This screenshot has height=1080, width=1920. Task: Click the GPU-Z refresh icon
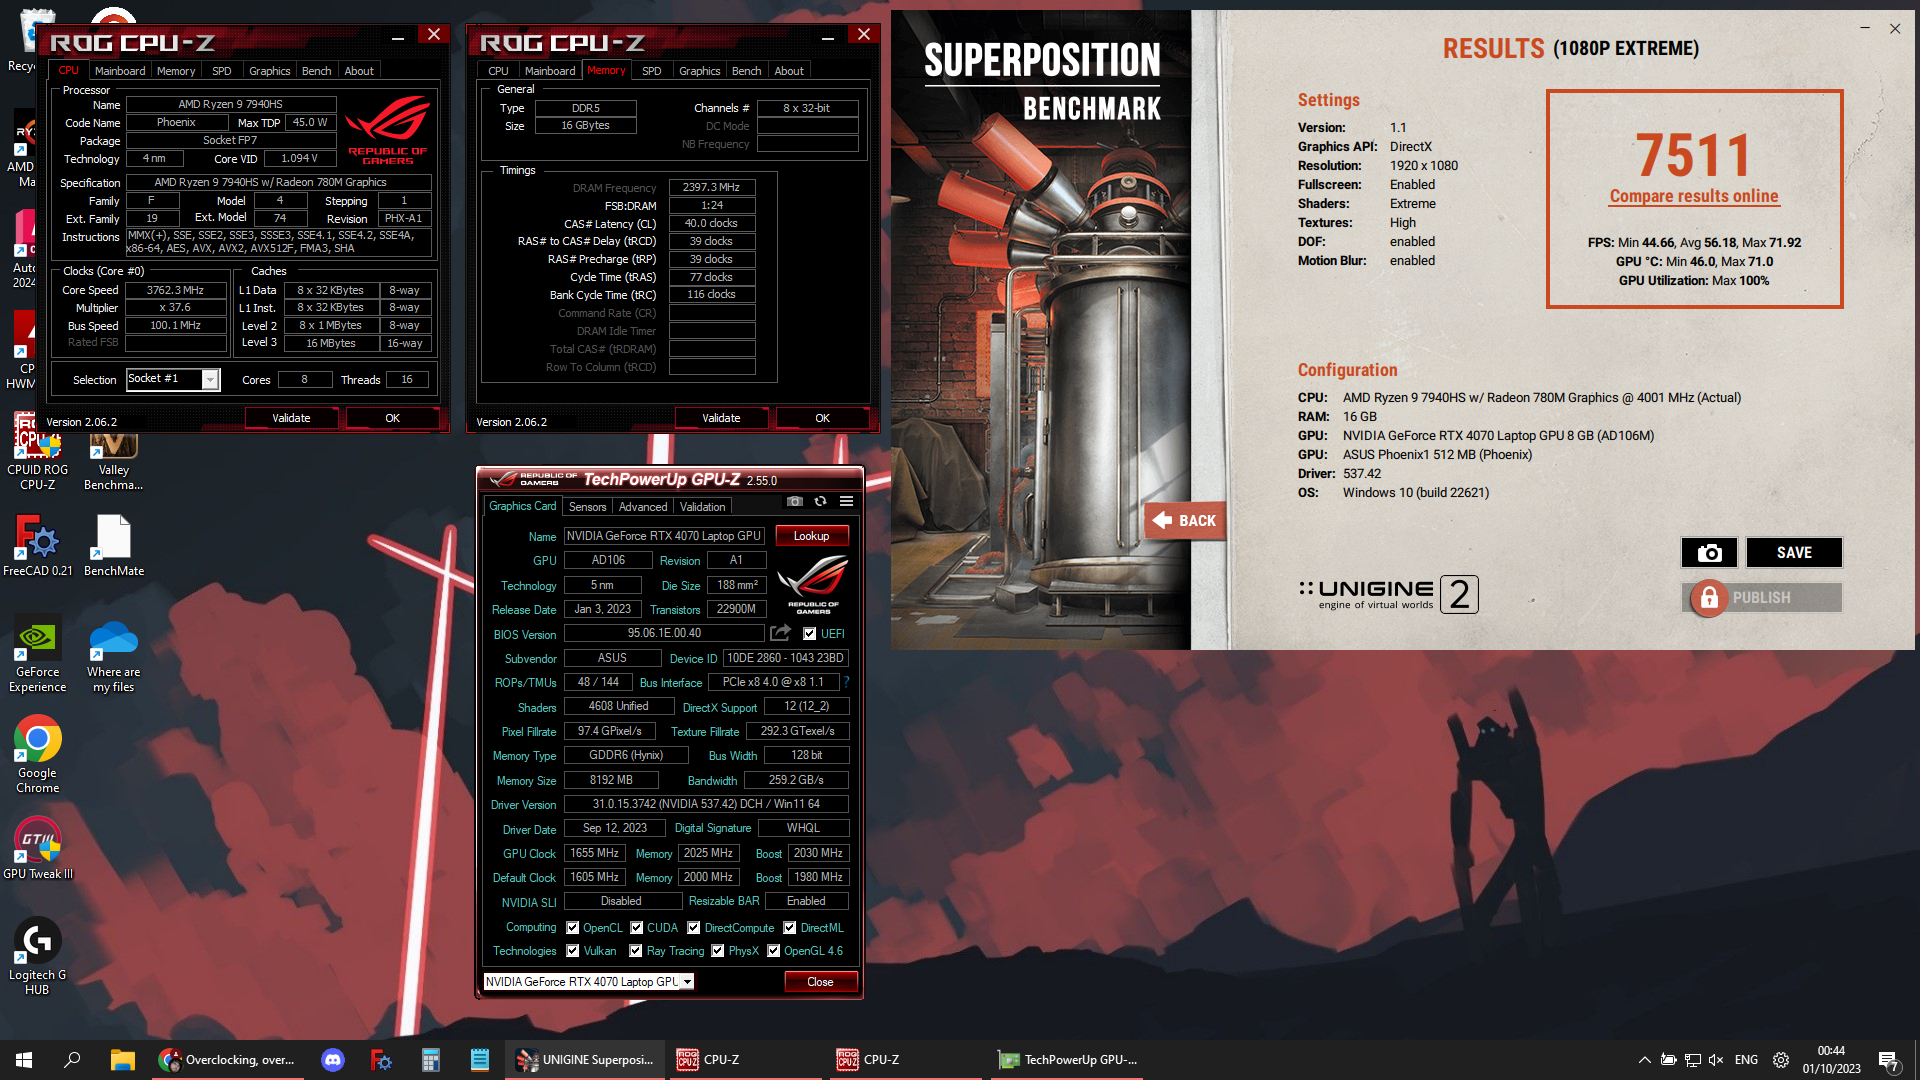(820, 502)
